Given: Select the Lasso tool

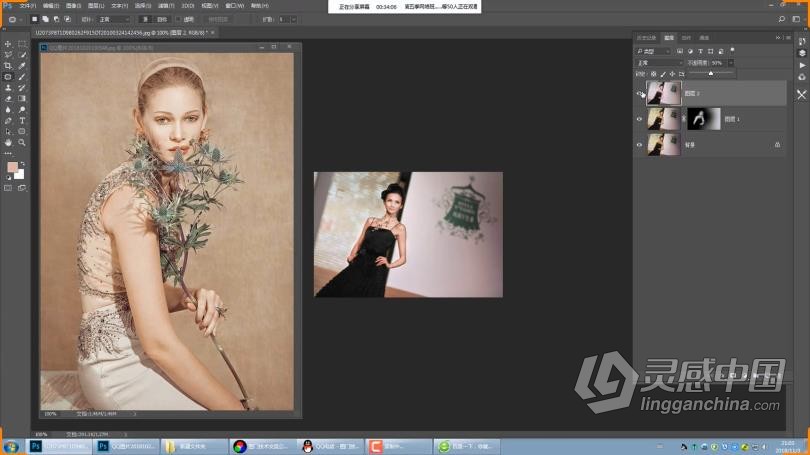Looking at the screenshot, I should (x=8, y=55).
